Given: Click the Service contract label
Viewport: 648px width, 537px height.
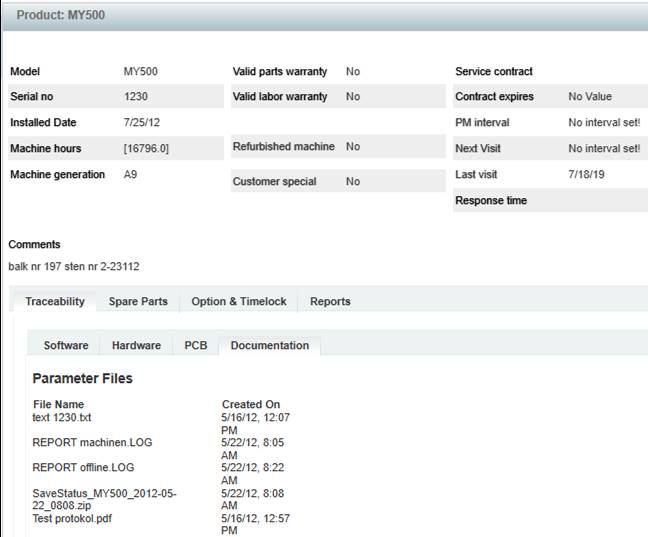Looking at the screenshot, I should click(494, 71).
